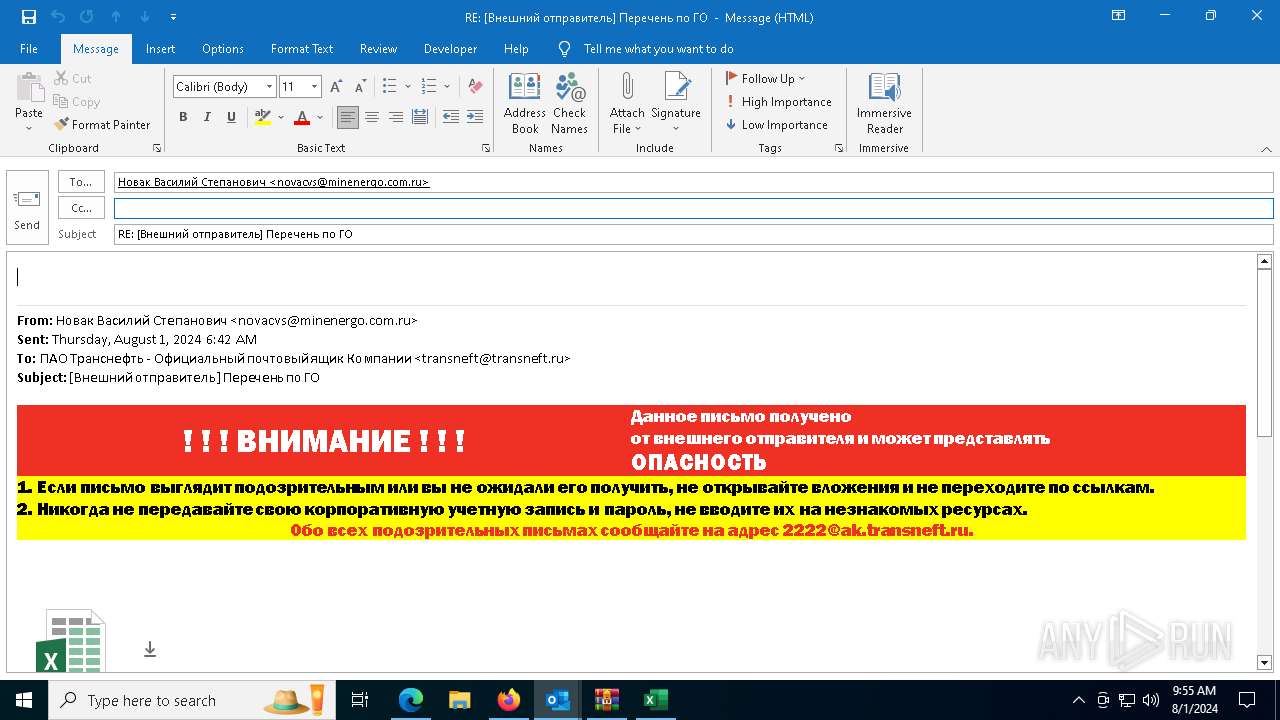Open Tags dialog launcher
This screenshot has width=1280, height=720.
(x=839, y=148)
